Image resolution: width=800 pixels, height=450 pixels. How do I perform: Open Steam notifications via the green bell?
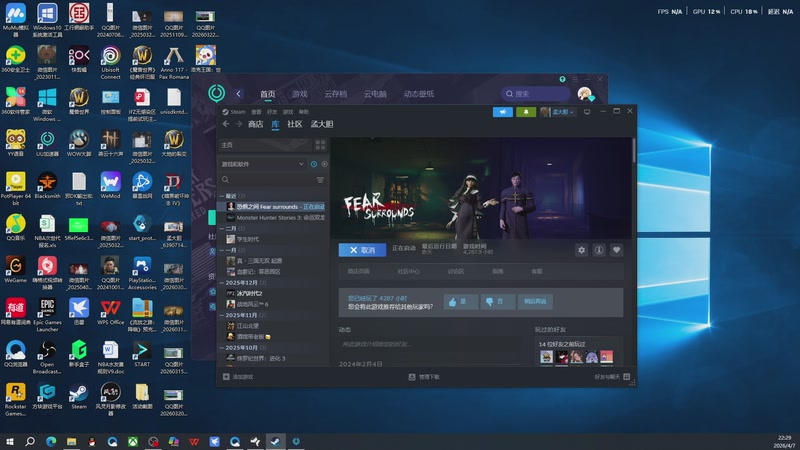(526, 112)
